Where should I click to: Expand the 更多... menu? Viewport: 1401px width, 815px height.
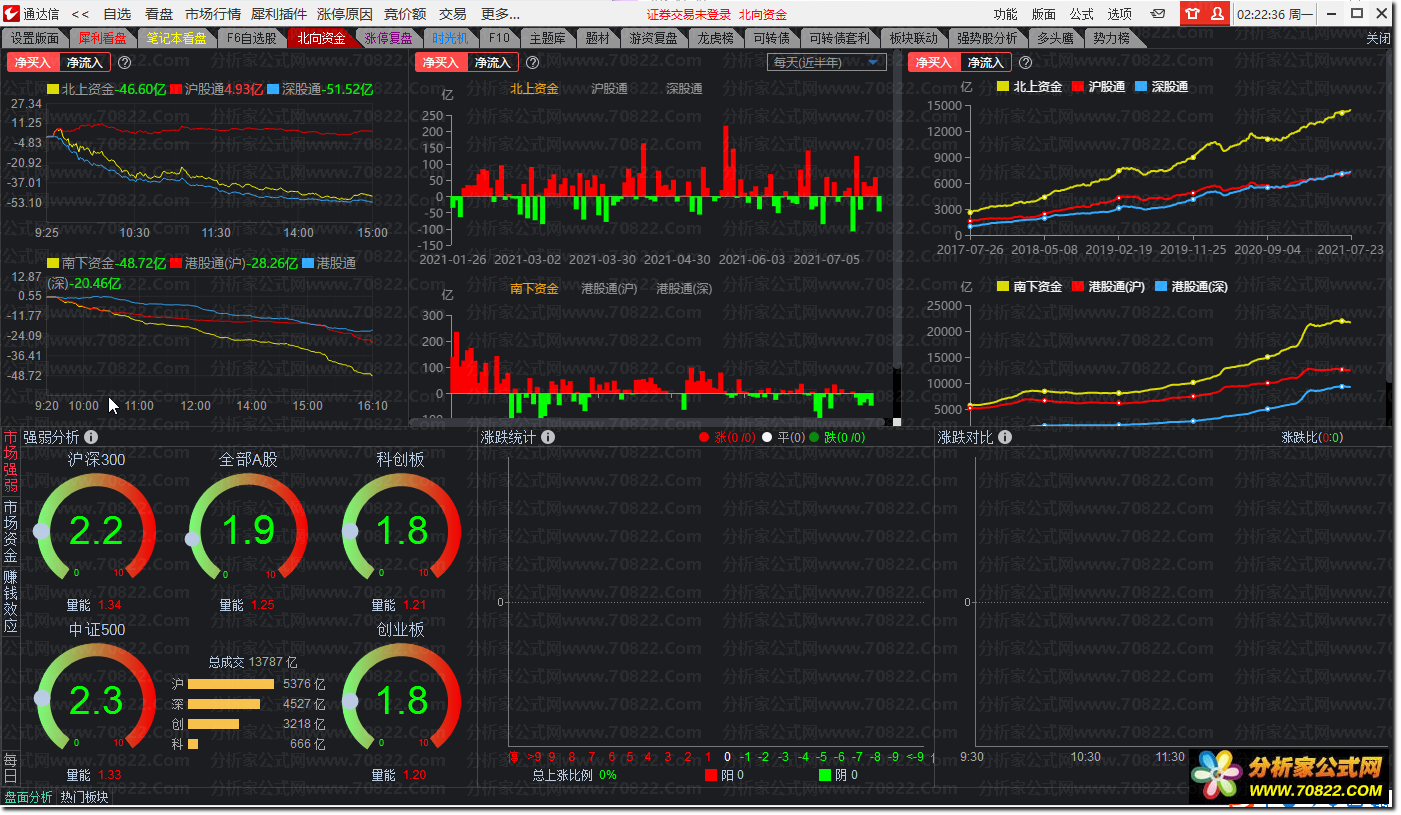[500, 14]
